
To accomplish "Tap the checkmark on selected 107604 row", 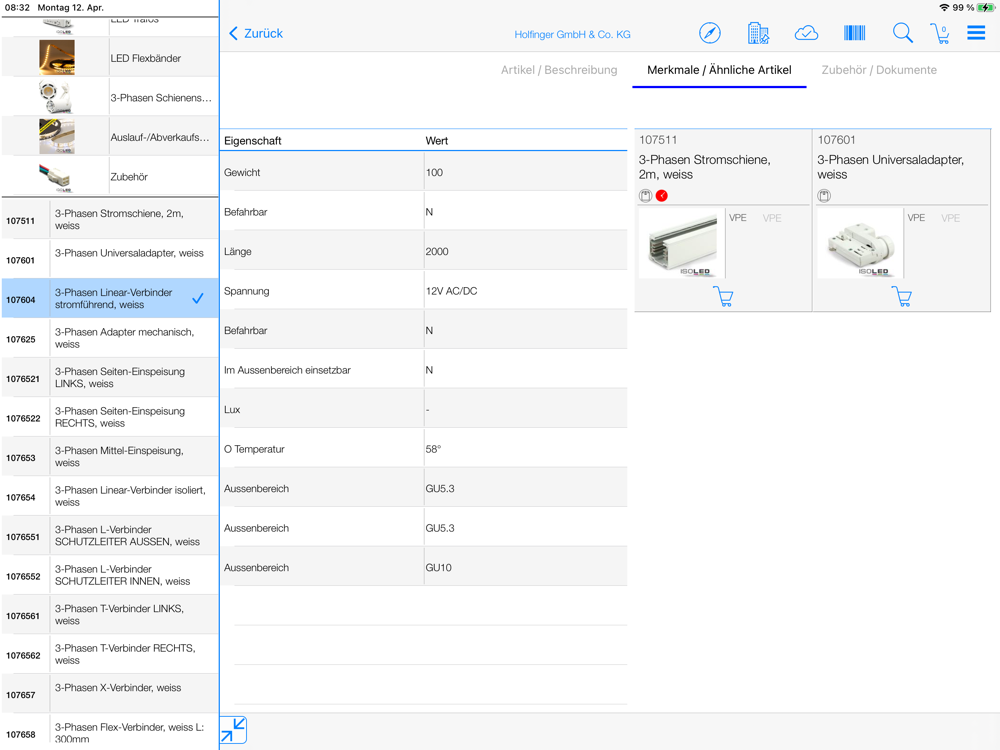I will click(198, 298).
